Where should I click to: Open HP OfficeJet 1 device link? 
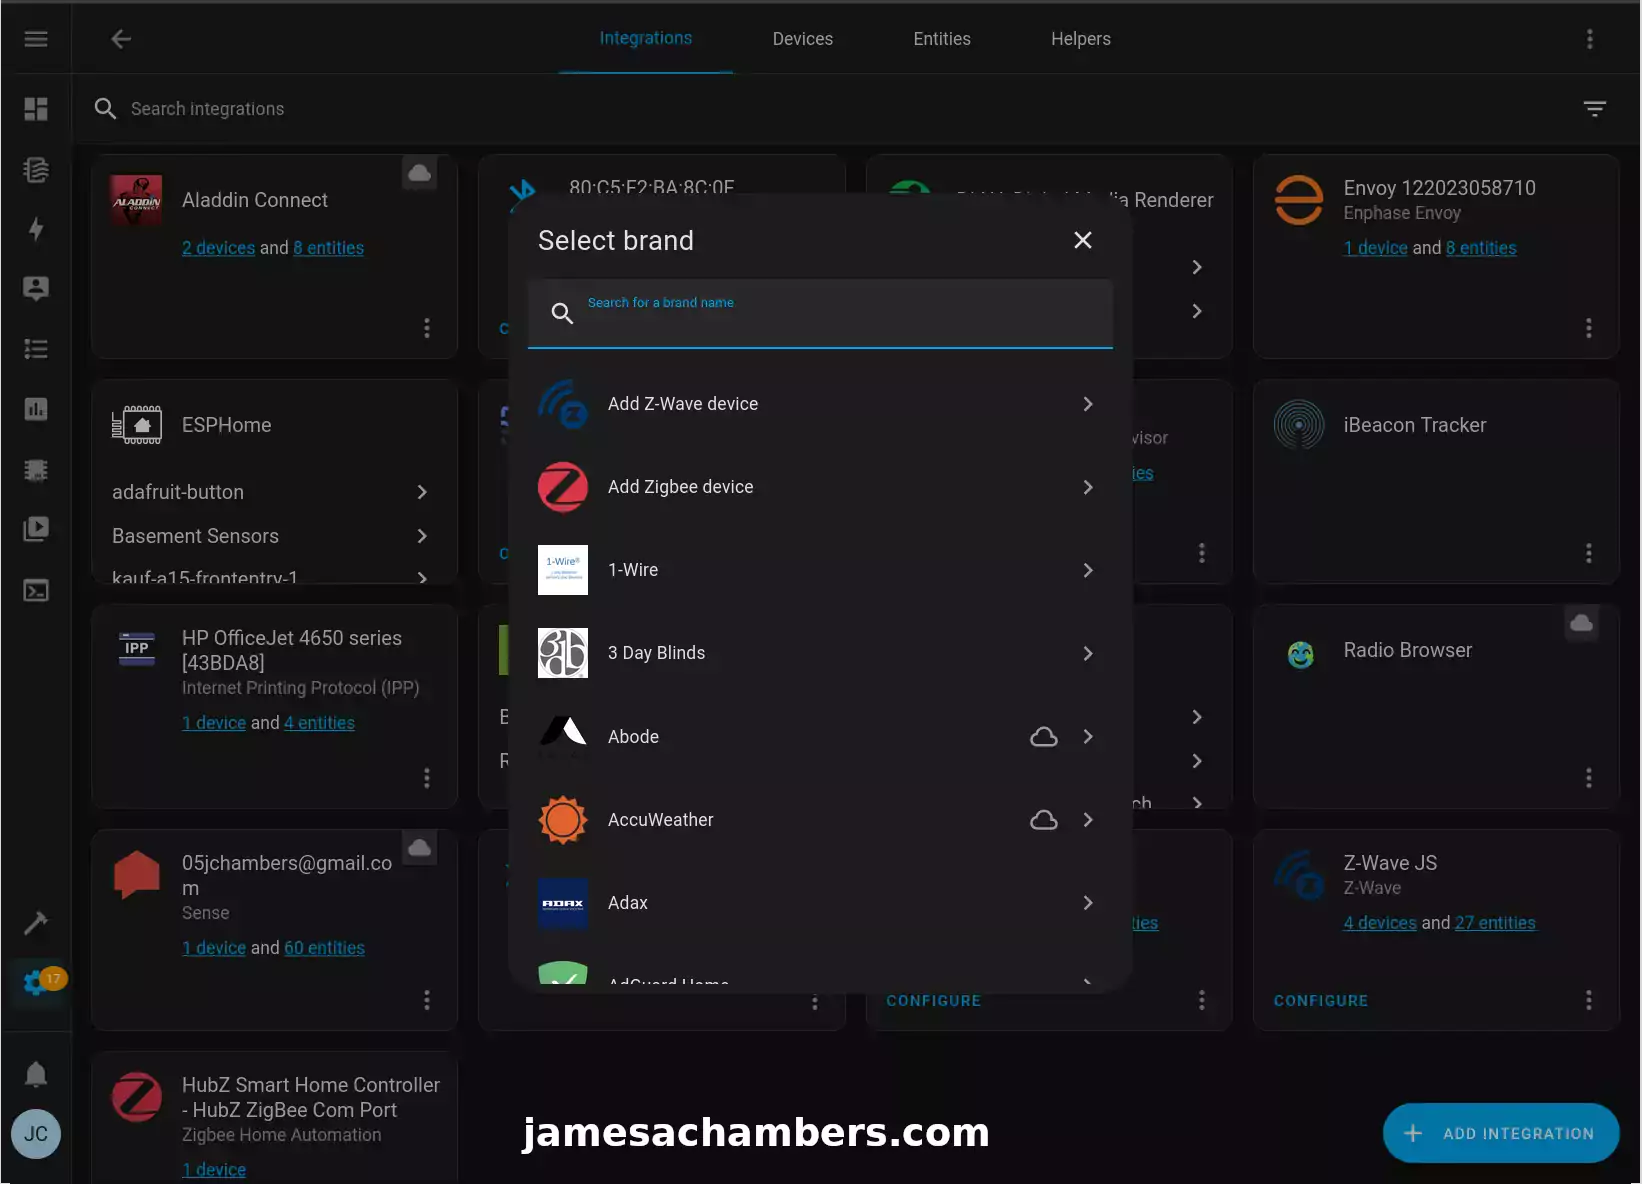coord(214,723)
